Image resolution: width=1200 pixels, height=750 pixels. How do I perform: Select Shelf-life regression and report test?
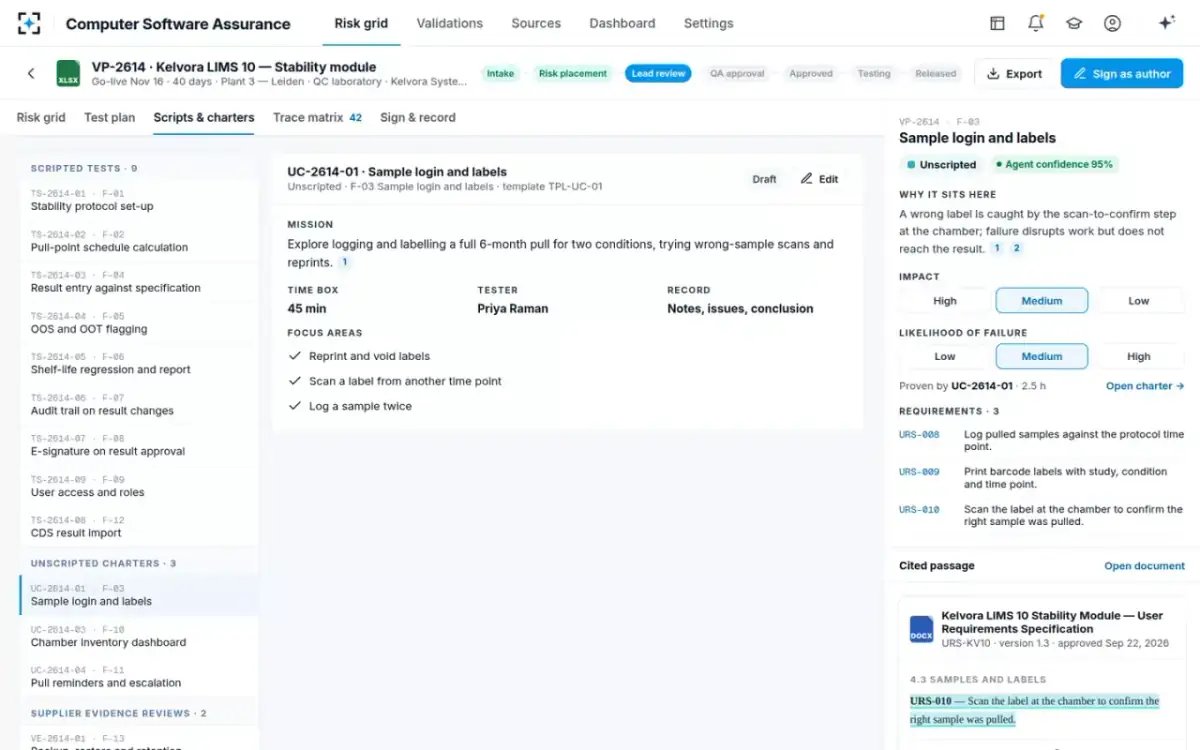click(139, 364)
